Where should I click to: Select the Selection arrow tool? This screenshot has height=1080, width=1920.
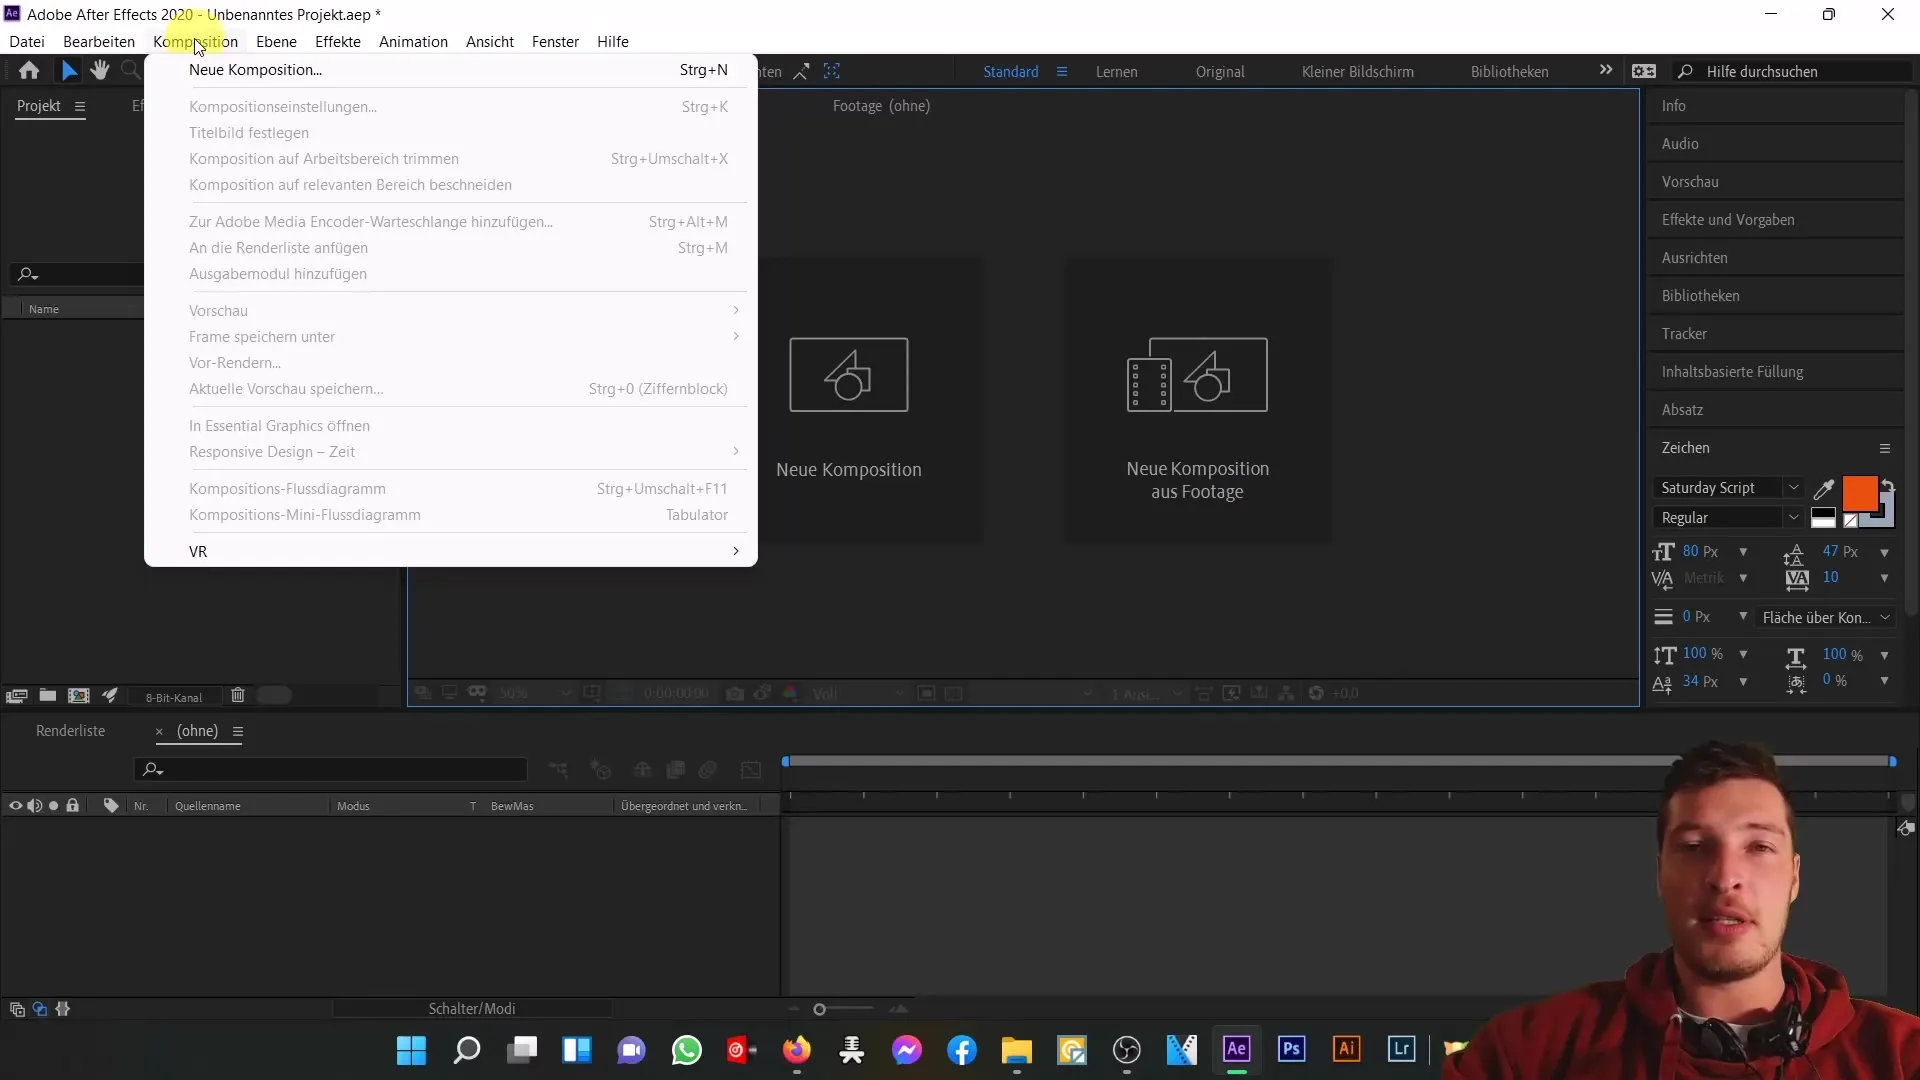point(68,70)
